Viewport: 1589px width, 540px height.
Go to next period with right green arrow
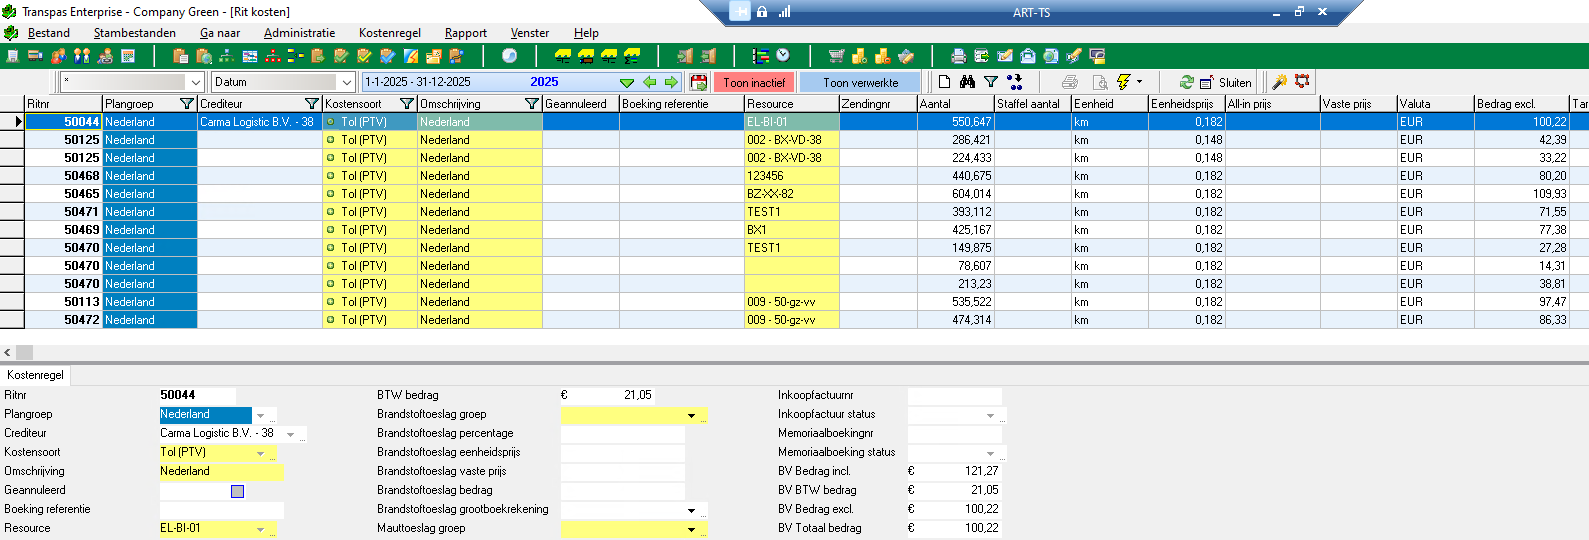pyautogui.click(x=671, y=82)
